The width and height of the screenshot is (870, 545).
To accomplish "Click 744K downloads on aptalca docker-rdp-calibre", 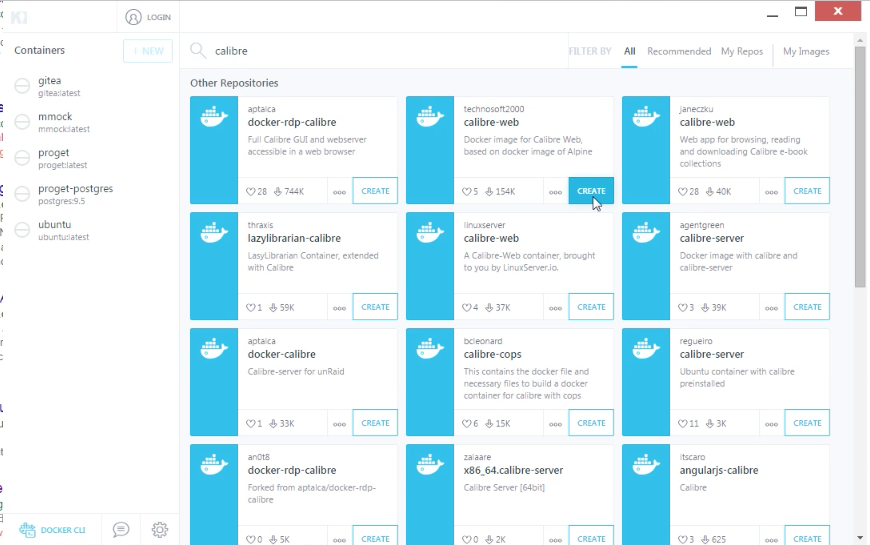I will (289, 191).
